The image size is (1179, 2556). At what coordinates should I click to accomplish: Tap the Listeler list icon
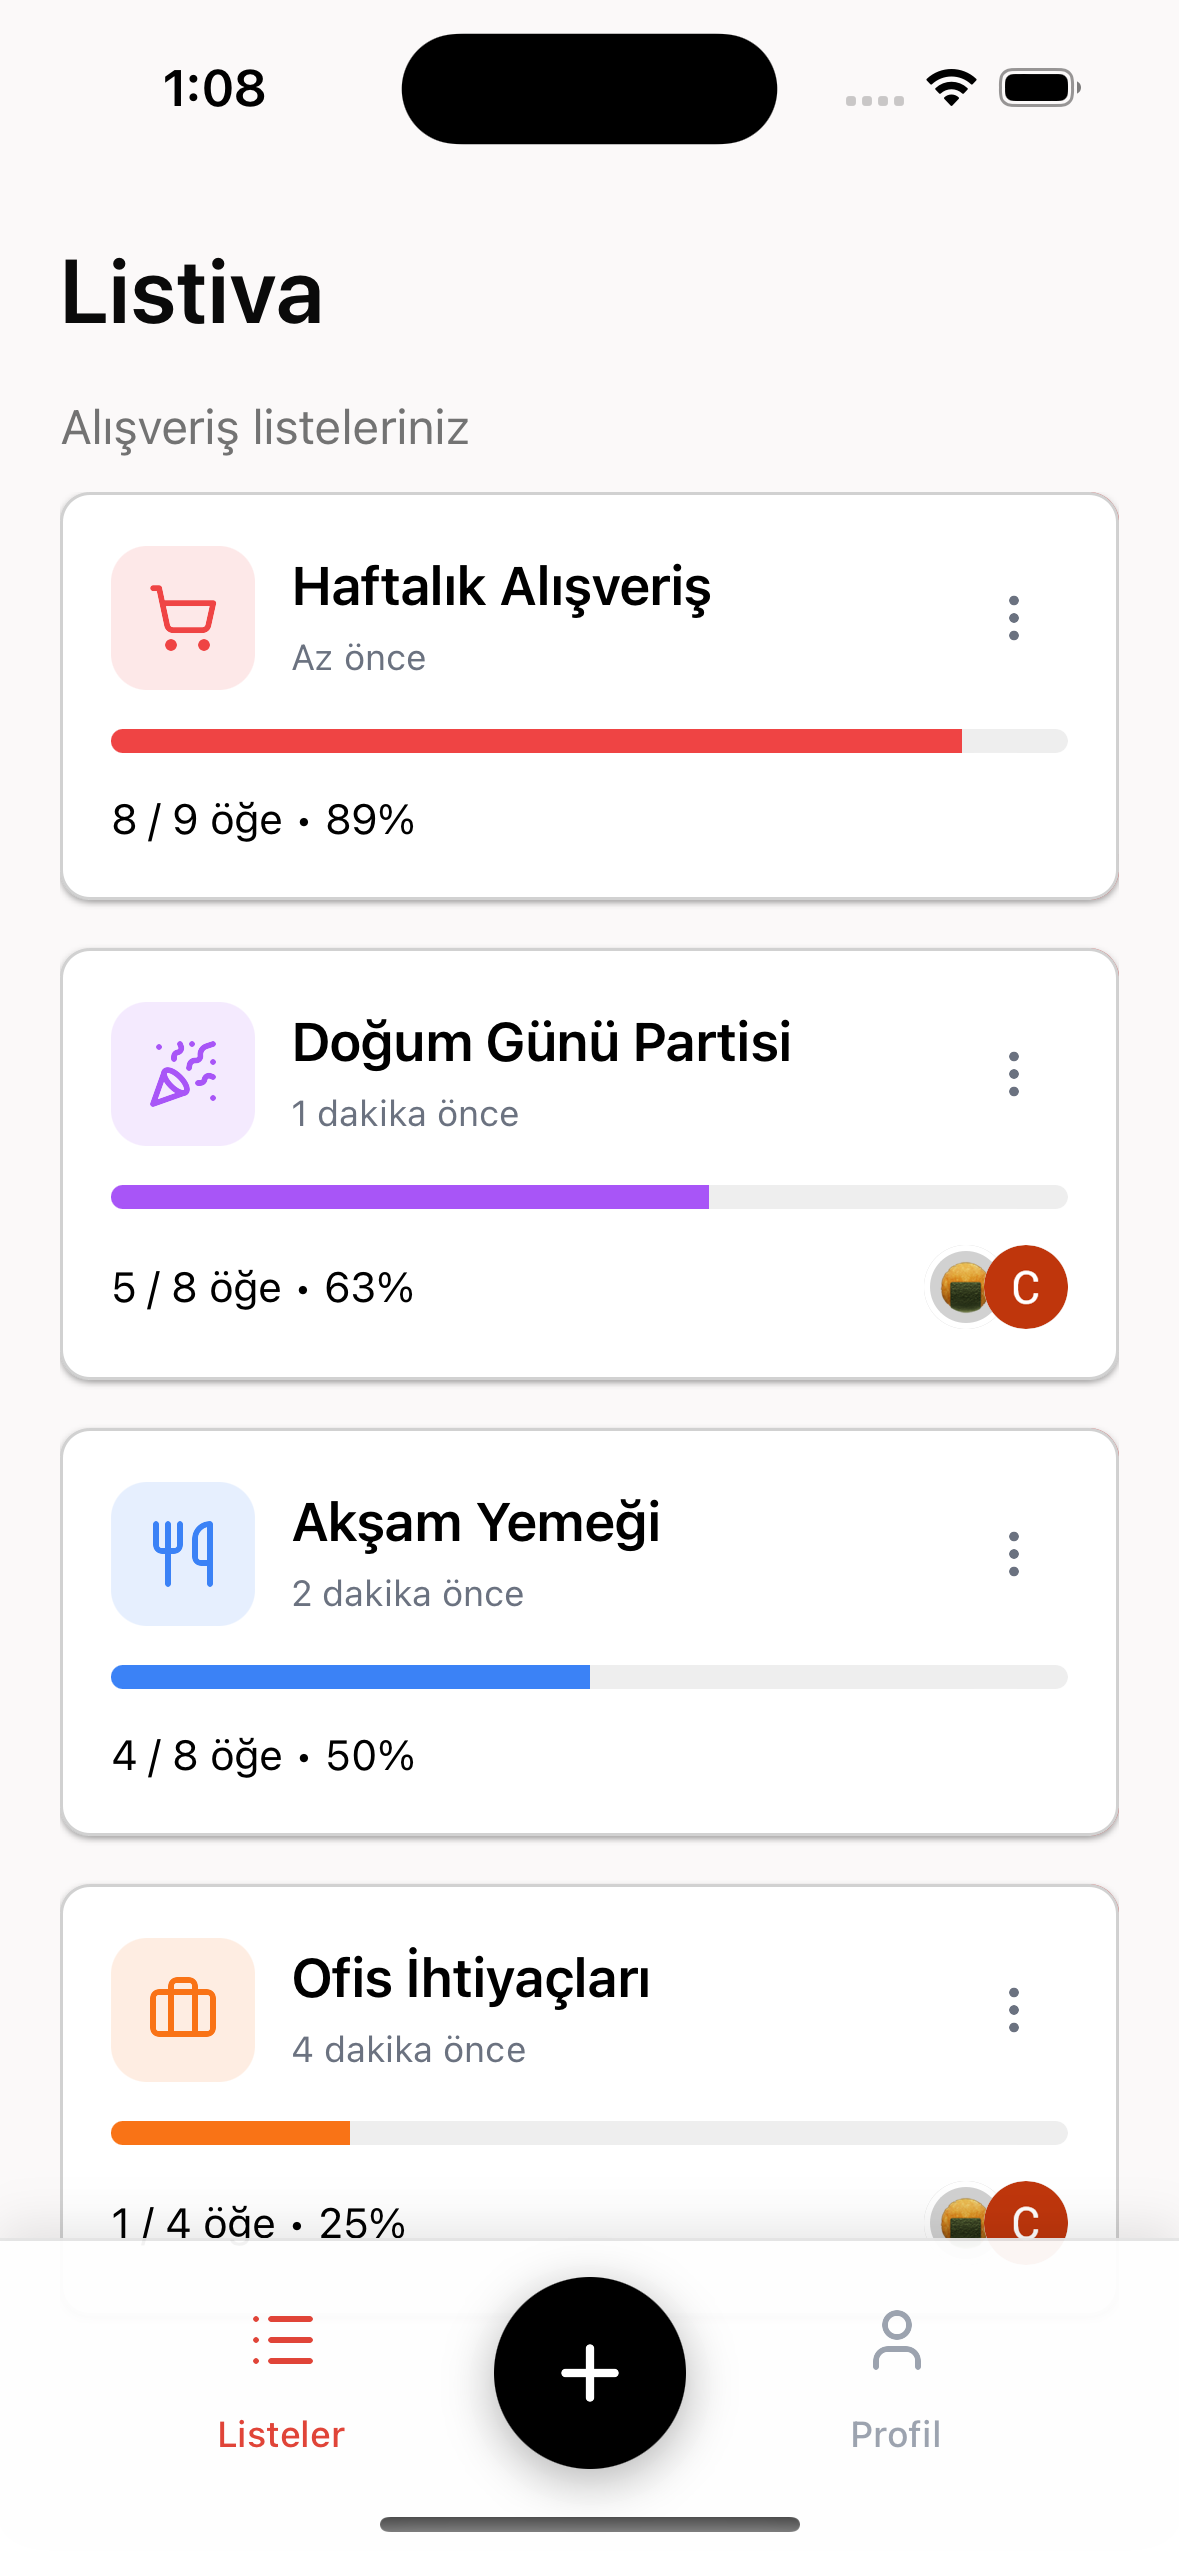click(282, 2340)
